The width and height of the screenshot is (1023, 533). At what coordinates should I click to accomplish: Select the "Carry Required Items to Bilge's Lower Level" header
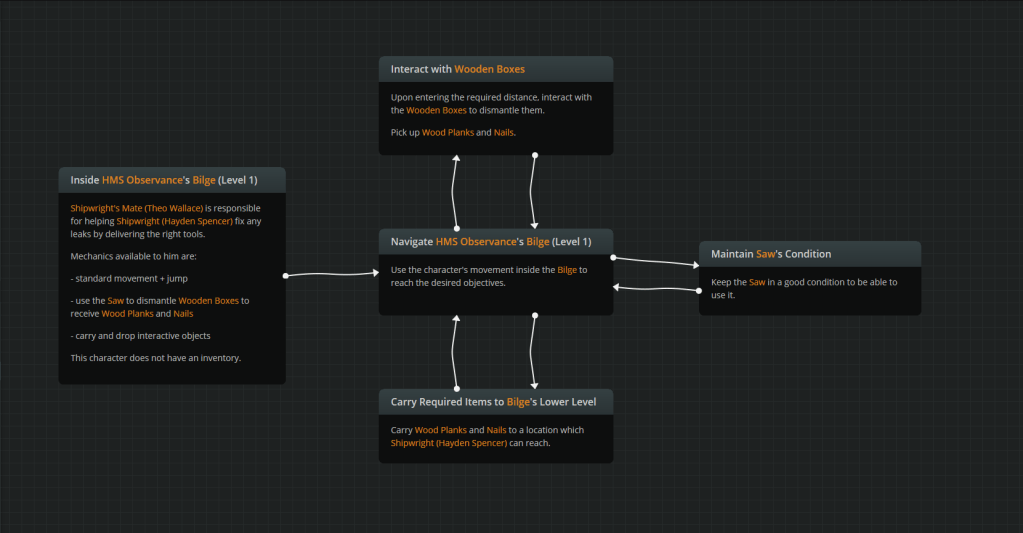[x=495, y=402]
